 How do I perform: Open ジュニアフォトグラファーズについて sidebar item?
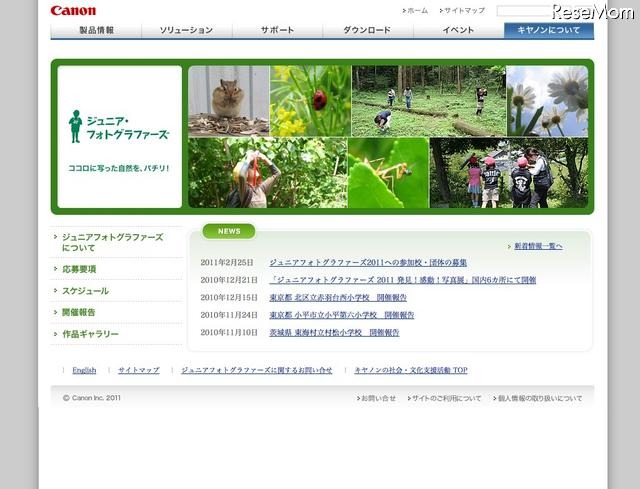(112, 242)
